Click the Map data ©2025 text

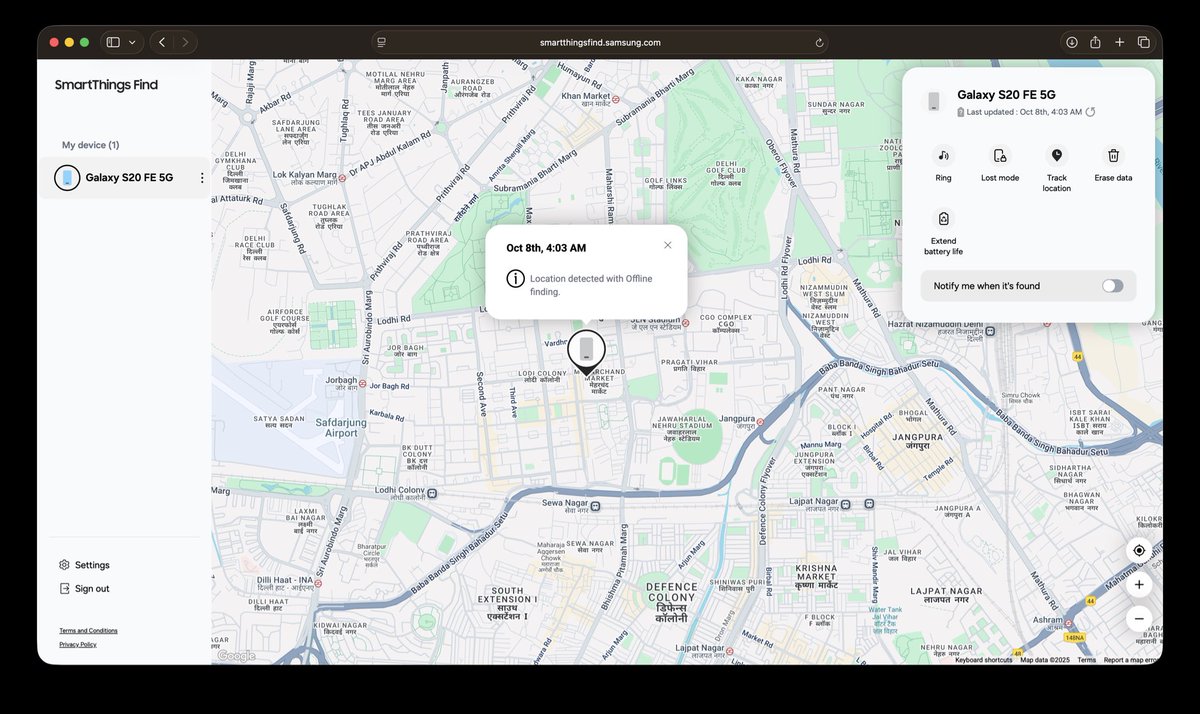[x=1045, y=660]
